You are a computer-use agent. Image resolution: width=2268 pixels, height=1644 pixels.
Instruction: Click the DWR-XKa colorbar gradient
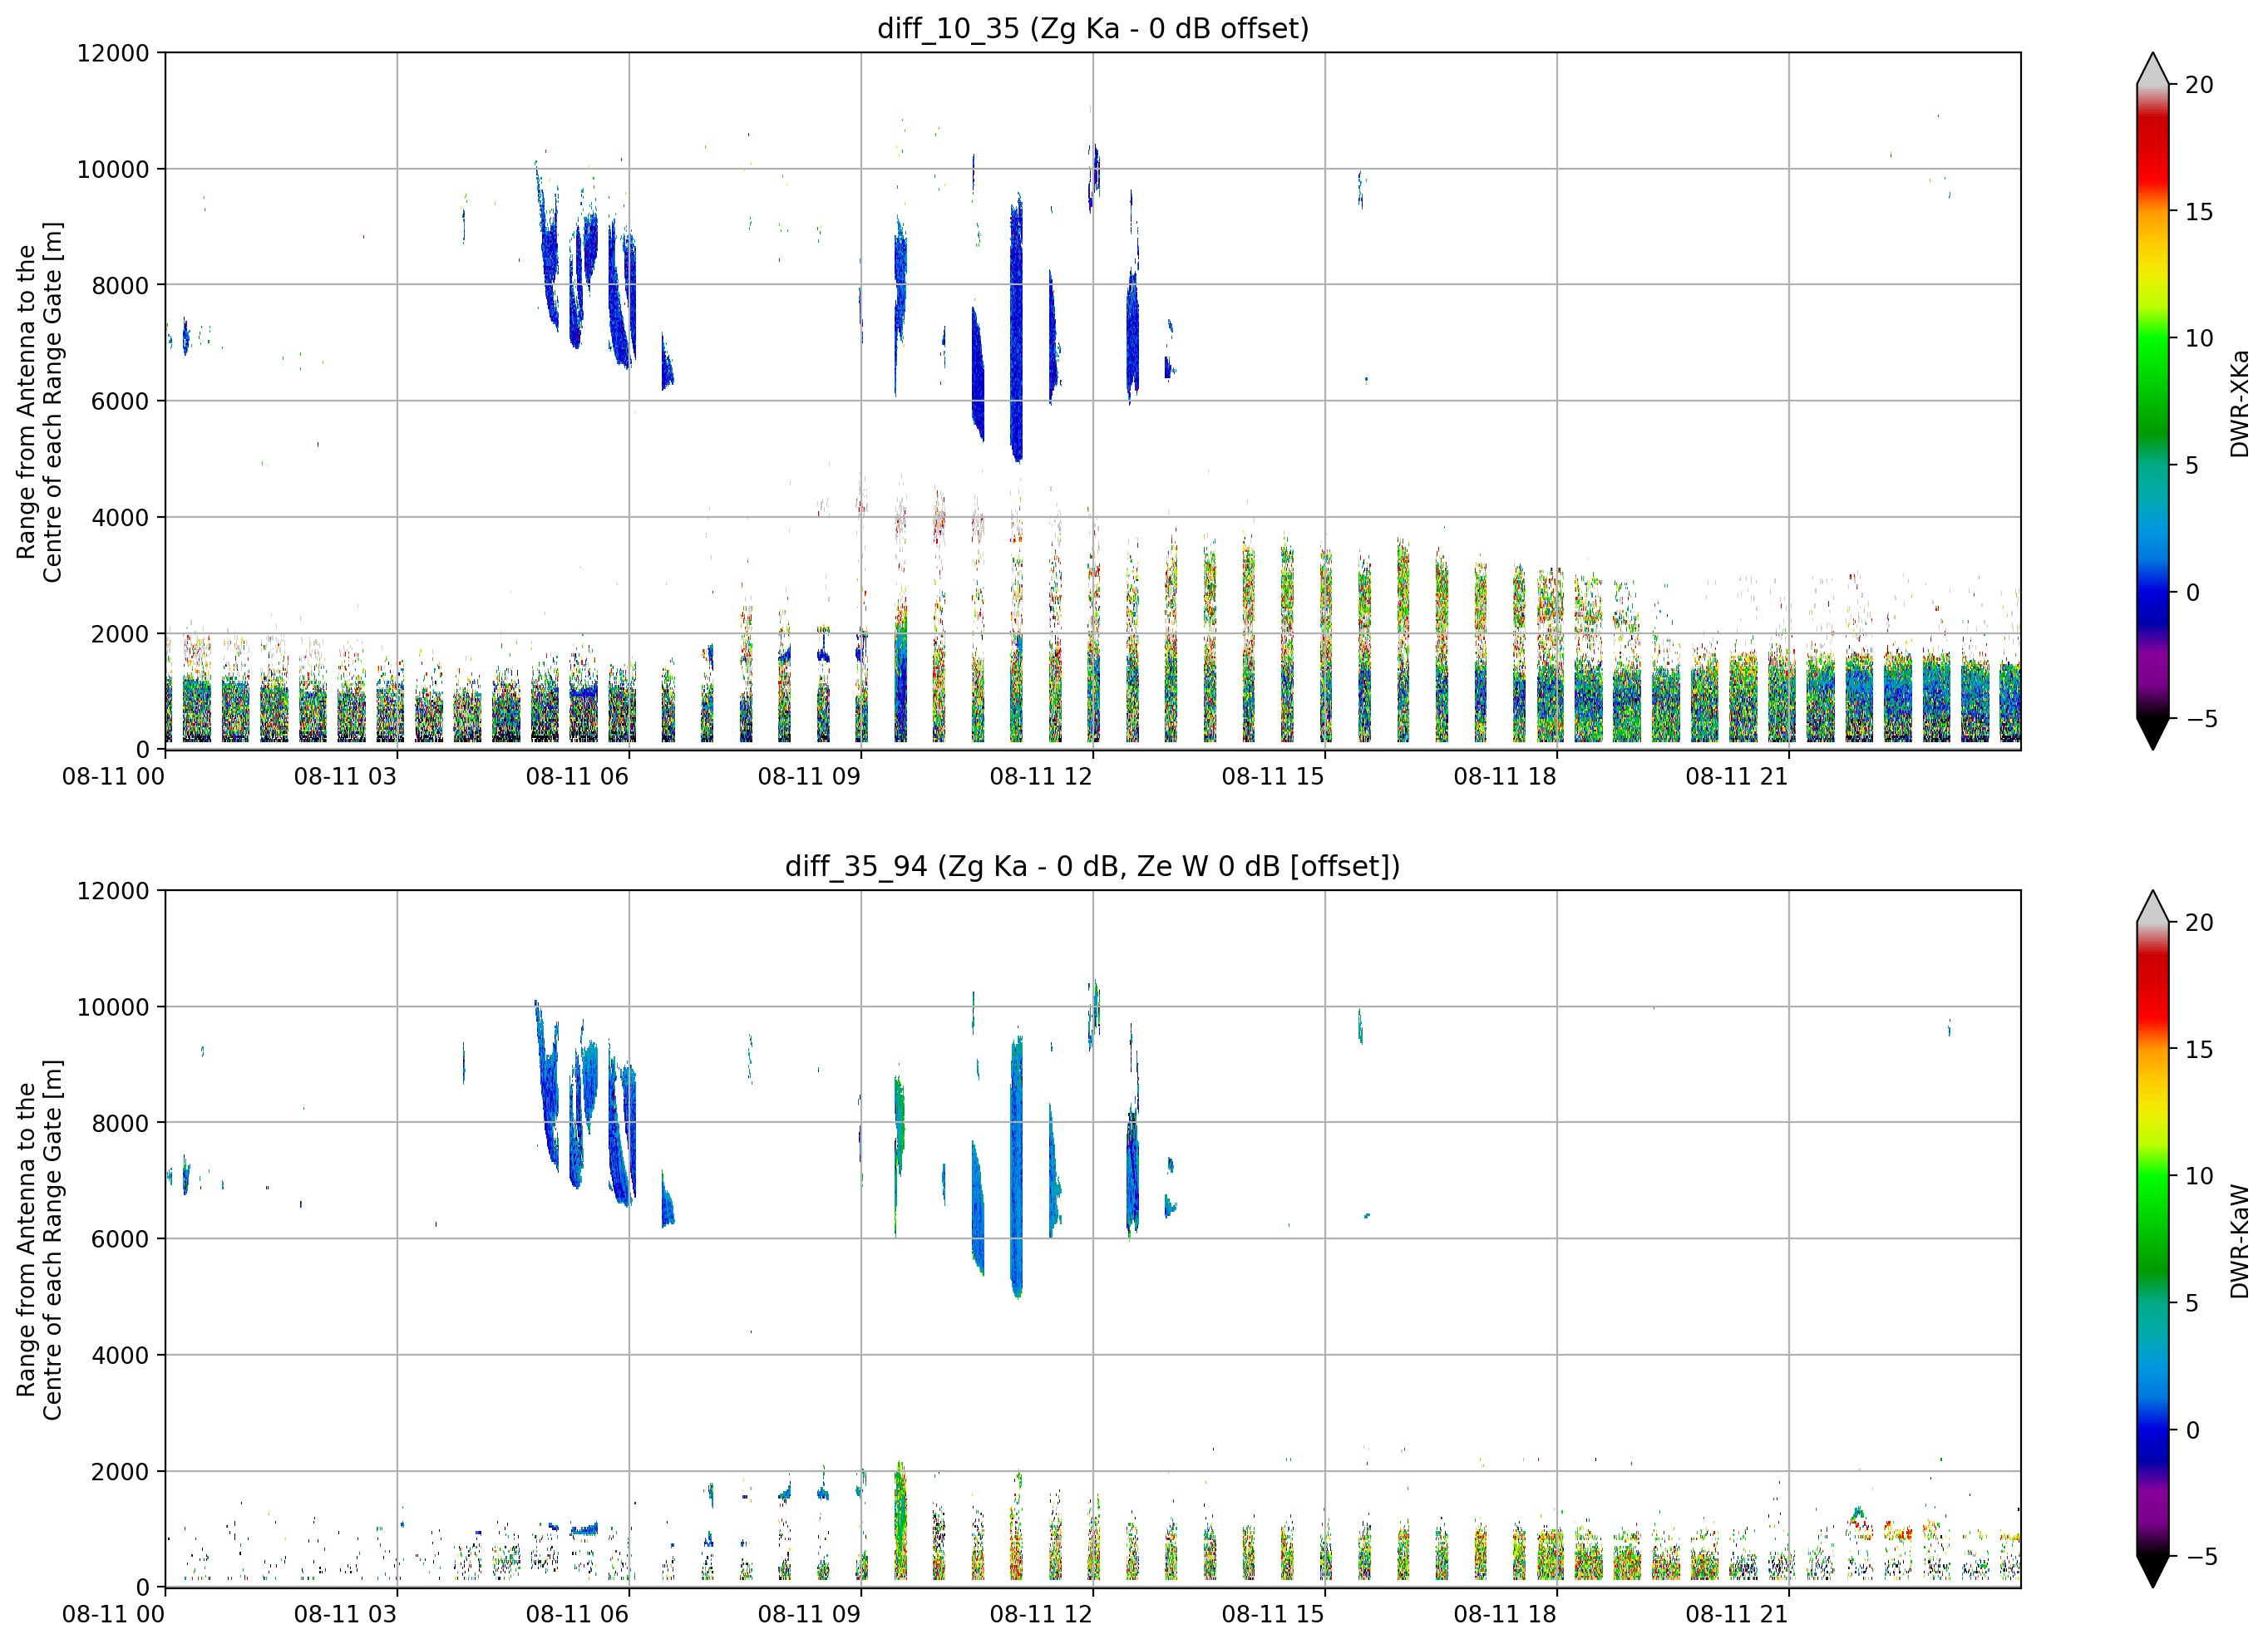2152,401
